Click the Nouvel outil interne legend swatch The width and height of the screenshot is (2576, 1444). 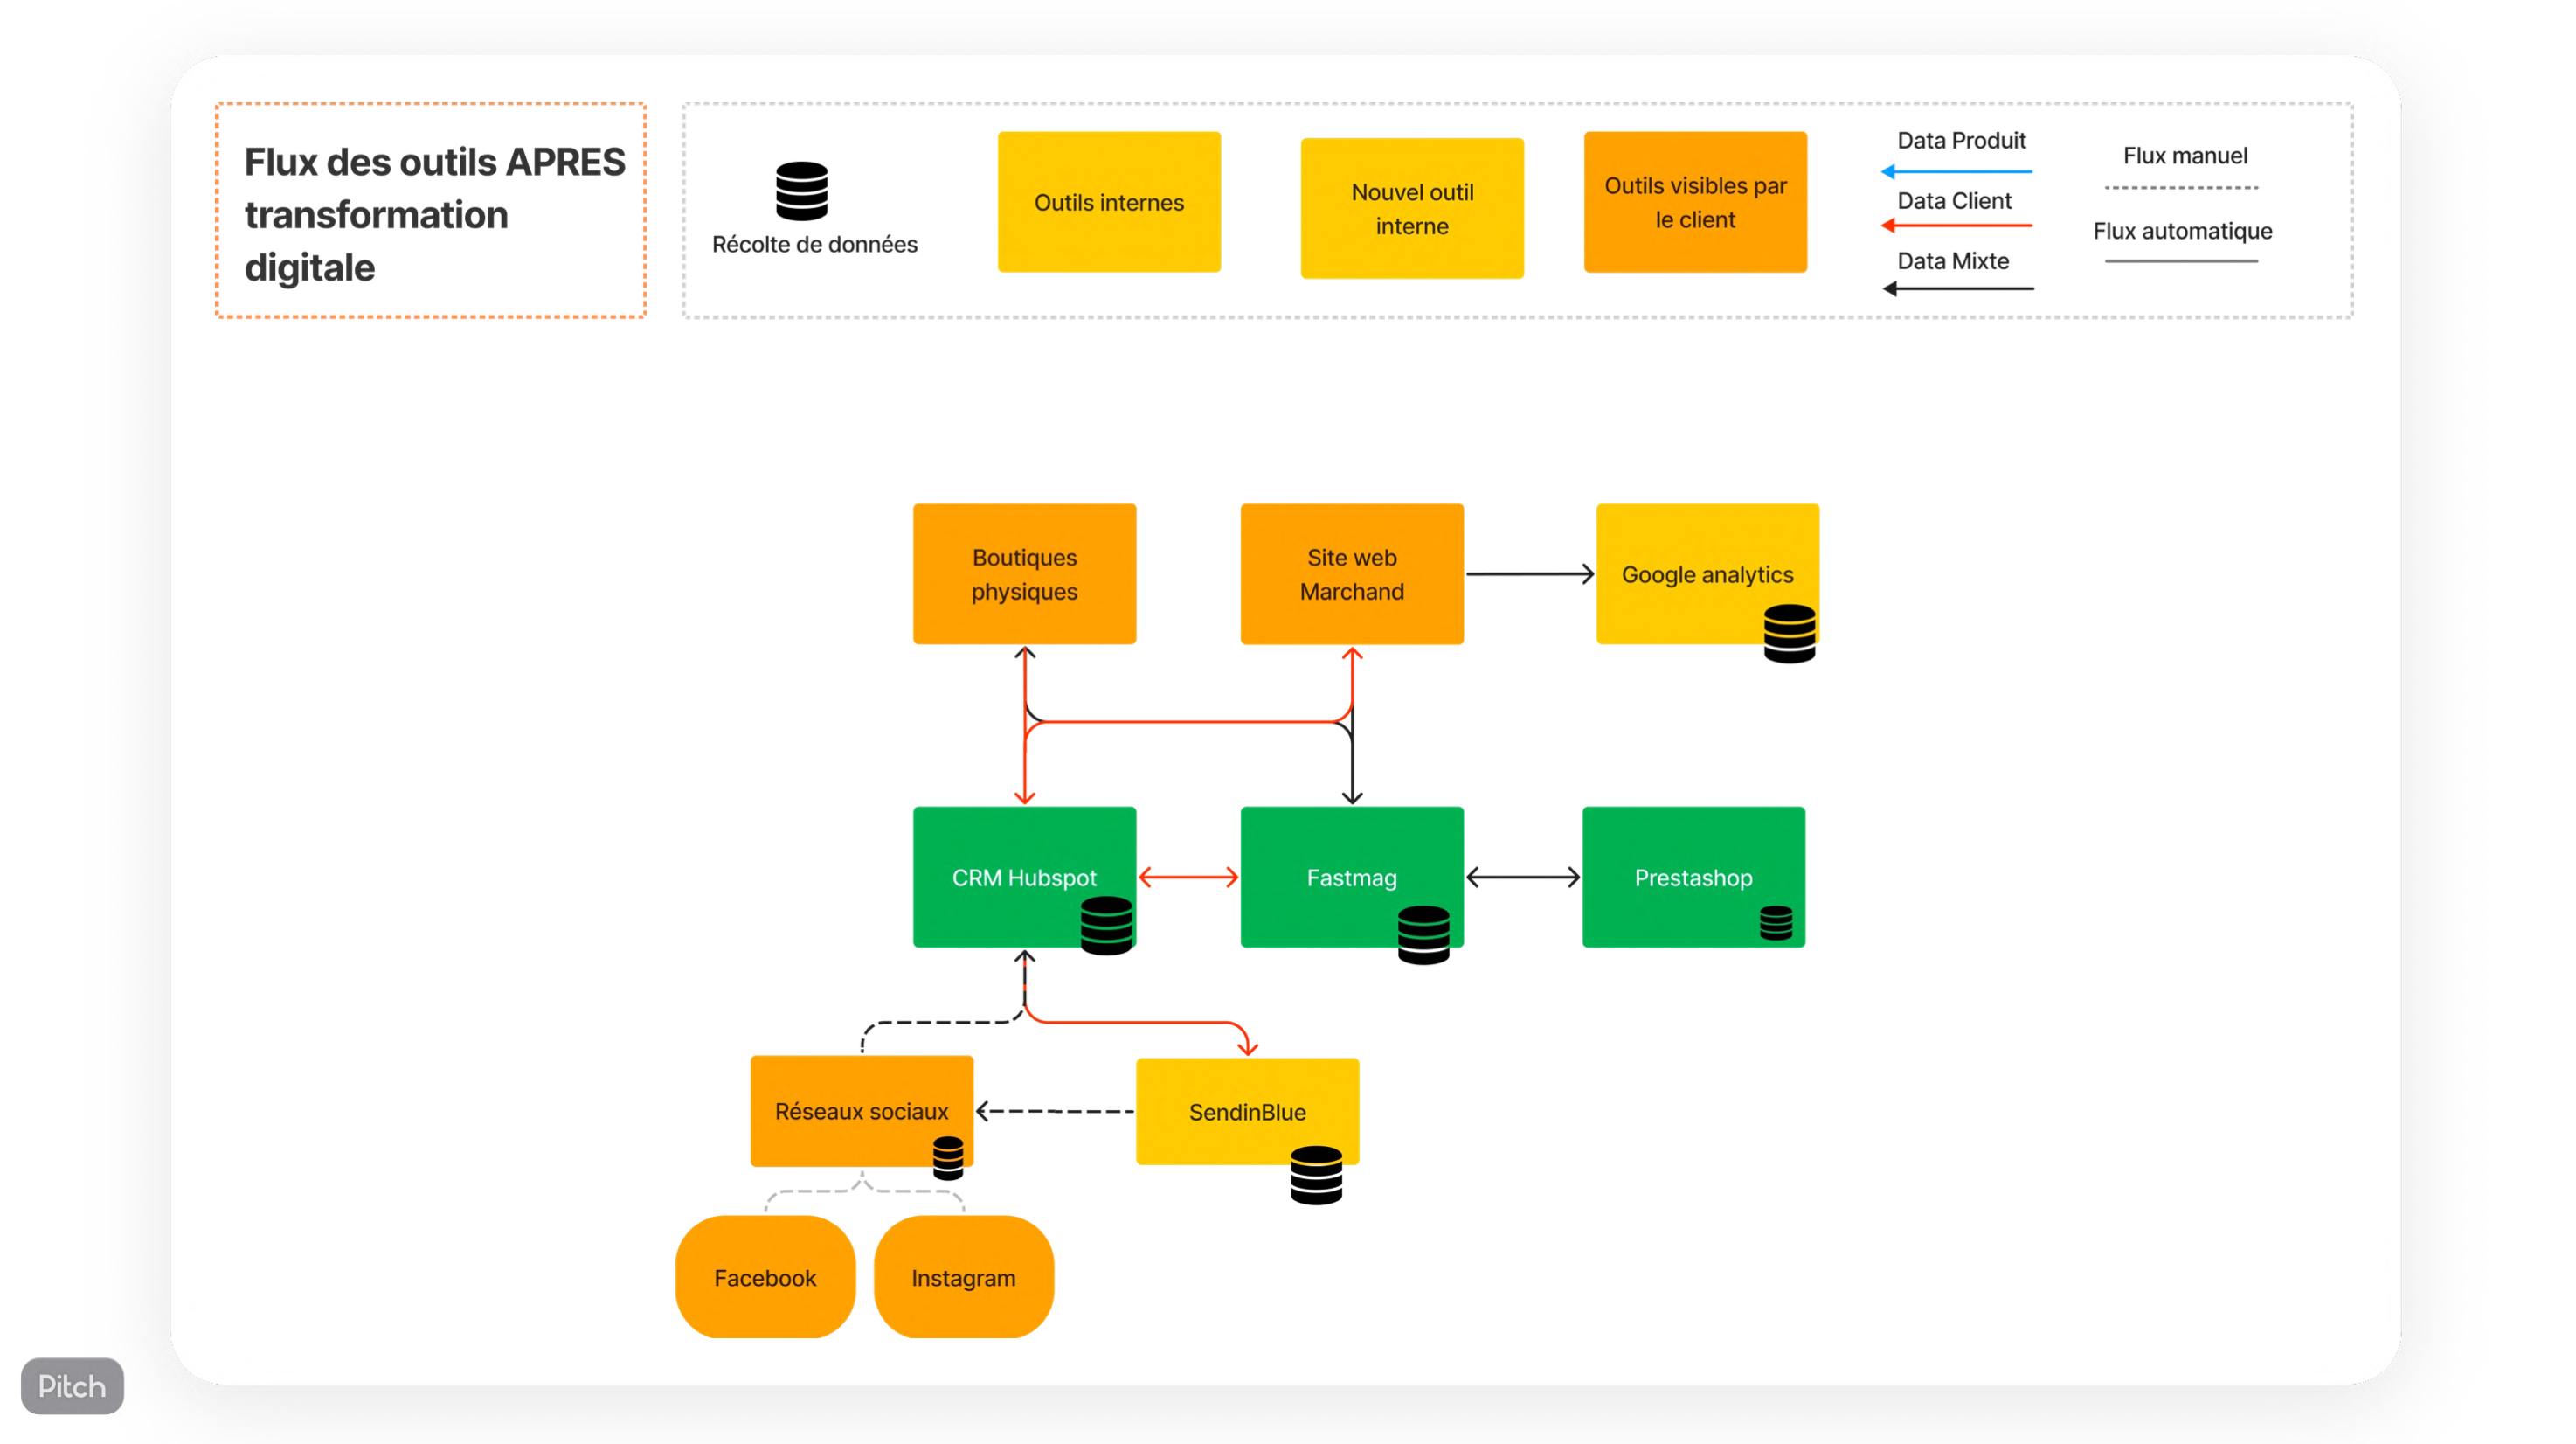1411,208
